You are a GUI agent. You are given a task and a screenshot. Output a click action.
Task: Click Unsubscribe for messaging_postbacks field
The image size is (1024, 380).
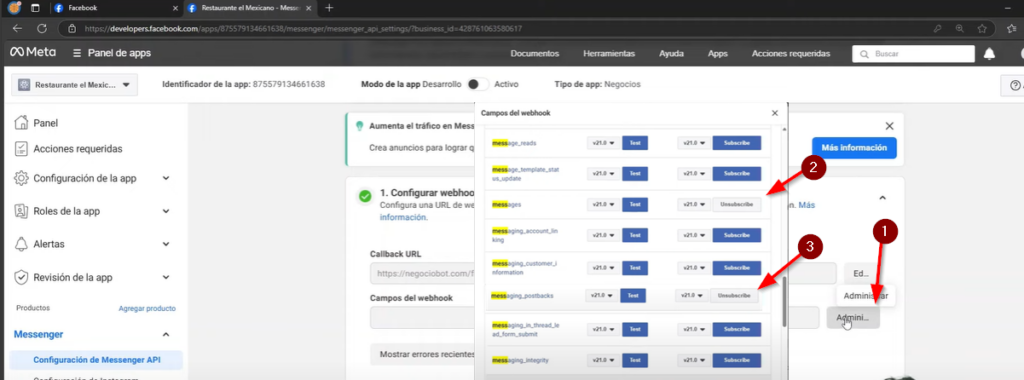coord(735,296)
